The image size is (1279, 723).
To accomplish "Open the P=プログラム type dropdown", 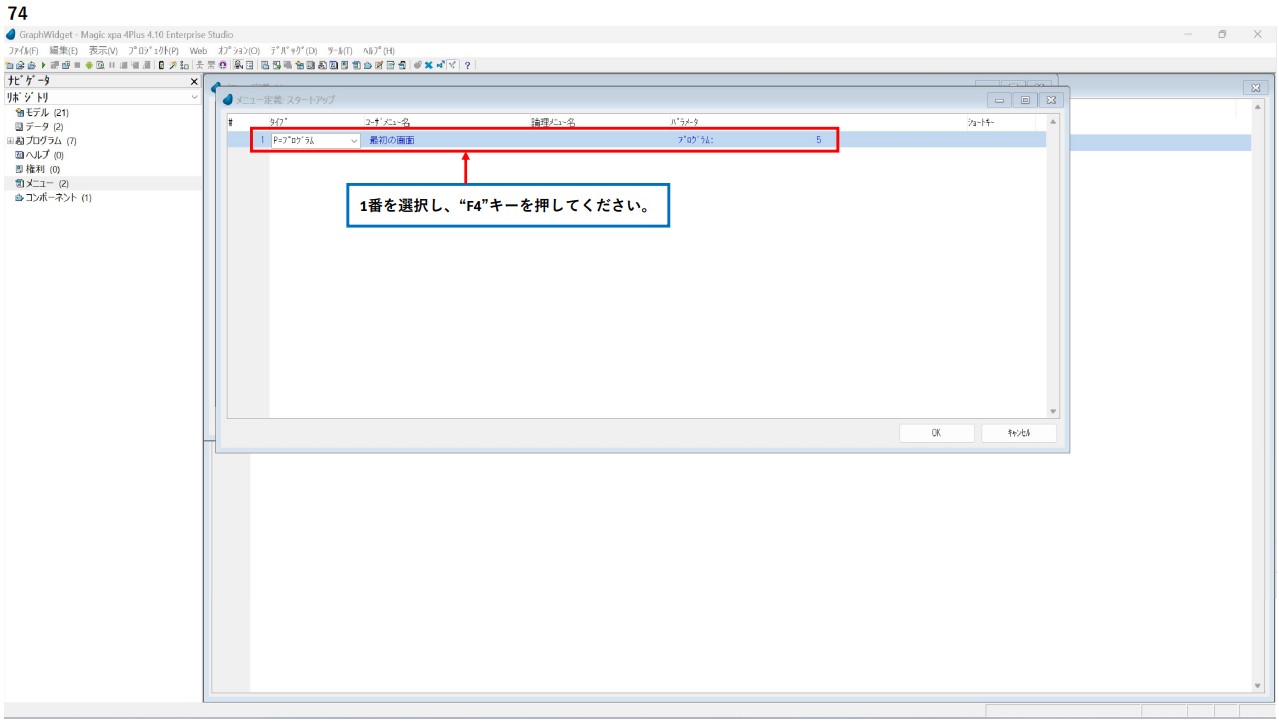I will point(354,141).
